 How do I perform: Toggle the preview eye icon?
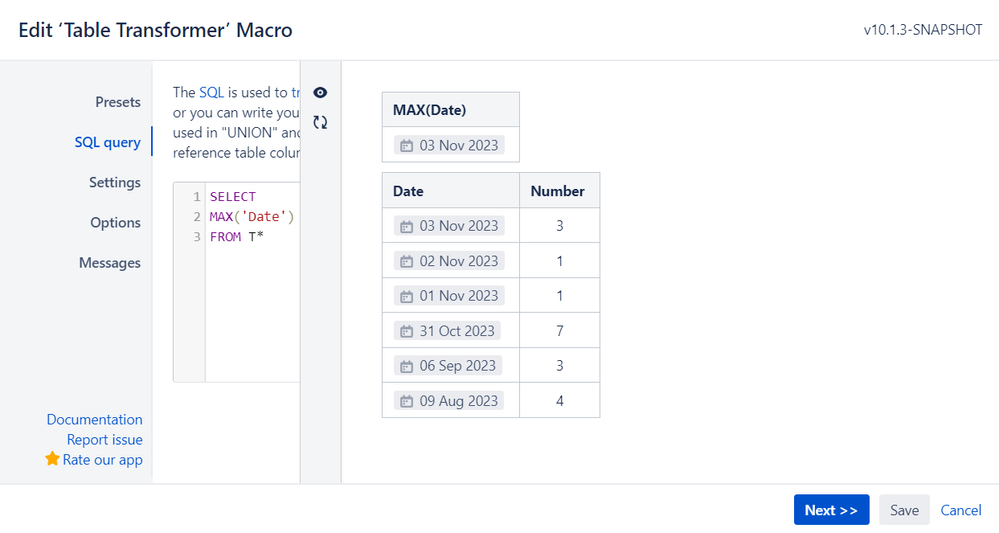click(320, 93)
